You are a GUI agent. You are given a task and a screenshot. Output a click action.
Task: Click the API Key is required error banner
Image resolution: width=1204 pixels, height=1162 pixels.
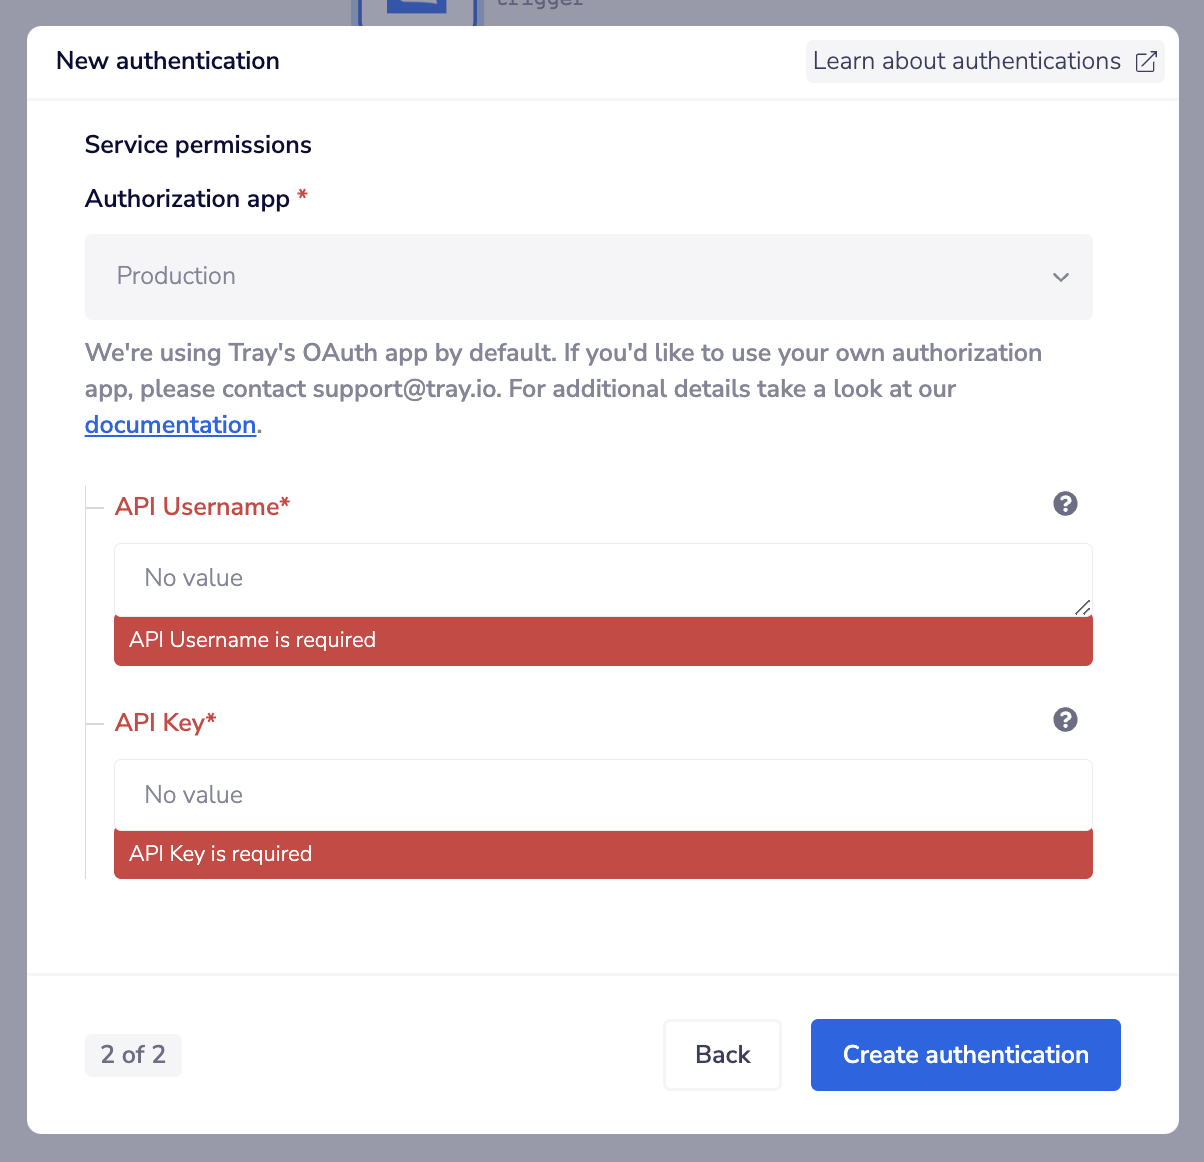(x=603, y=854)
